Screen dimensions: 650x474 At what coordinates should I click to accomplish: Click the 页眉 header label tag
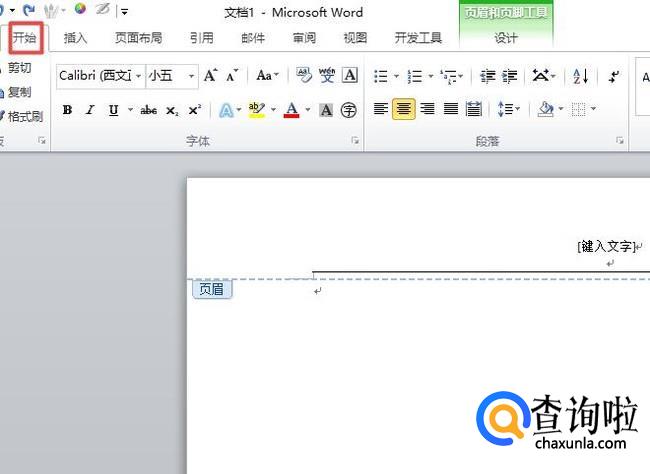(212, 289)
